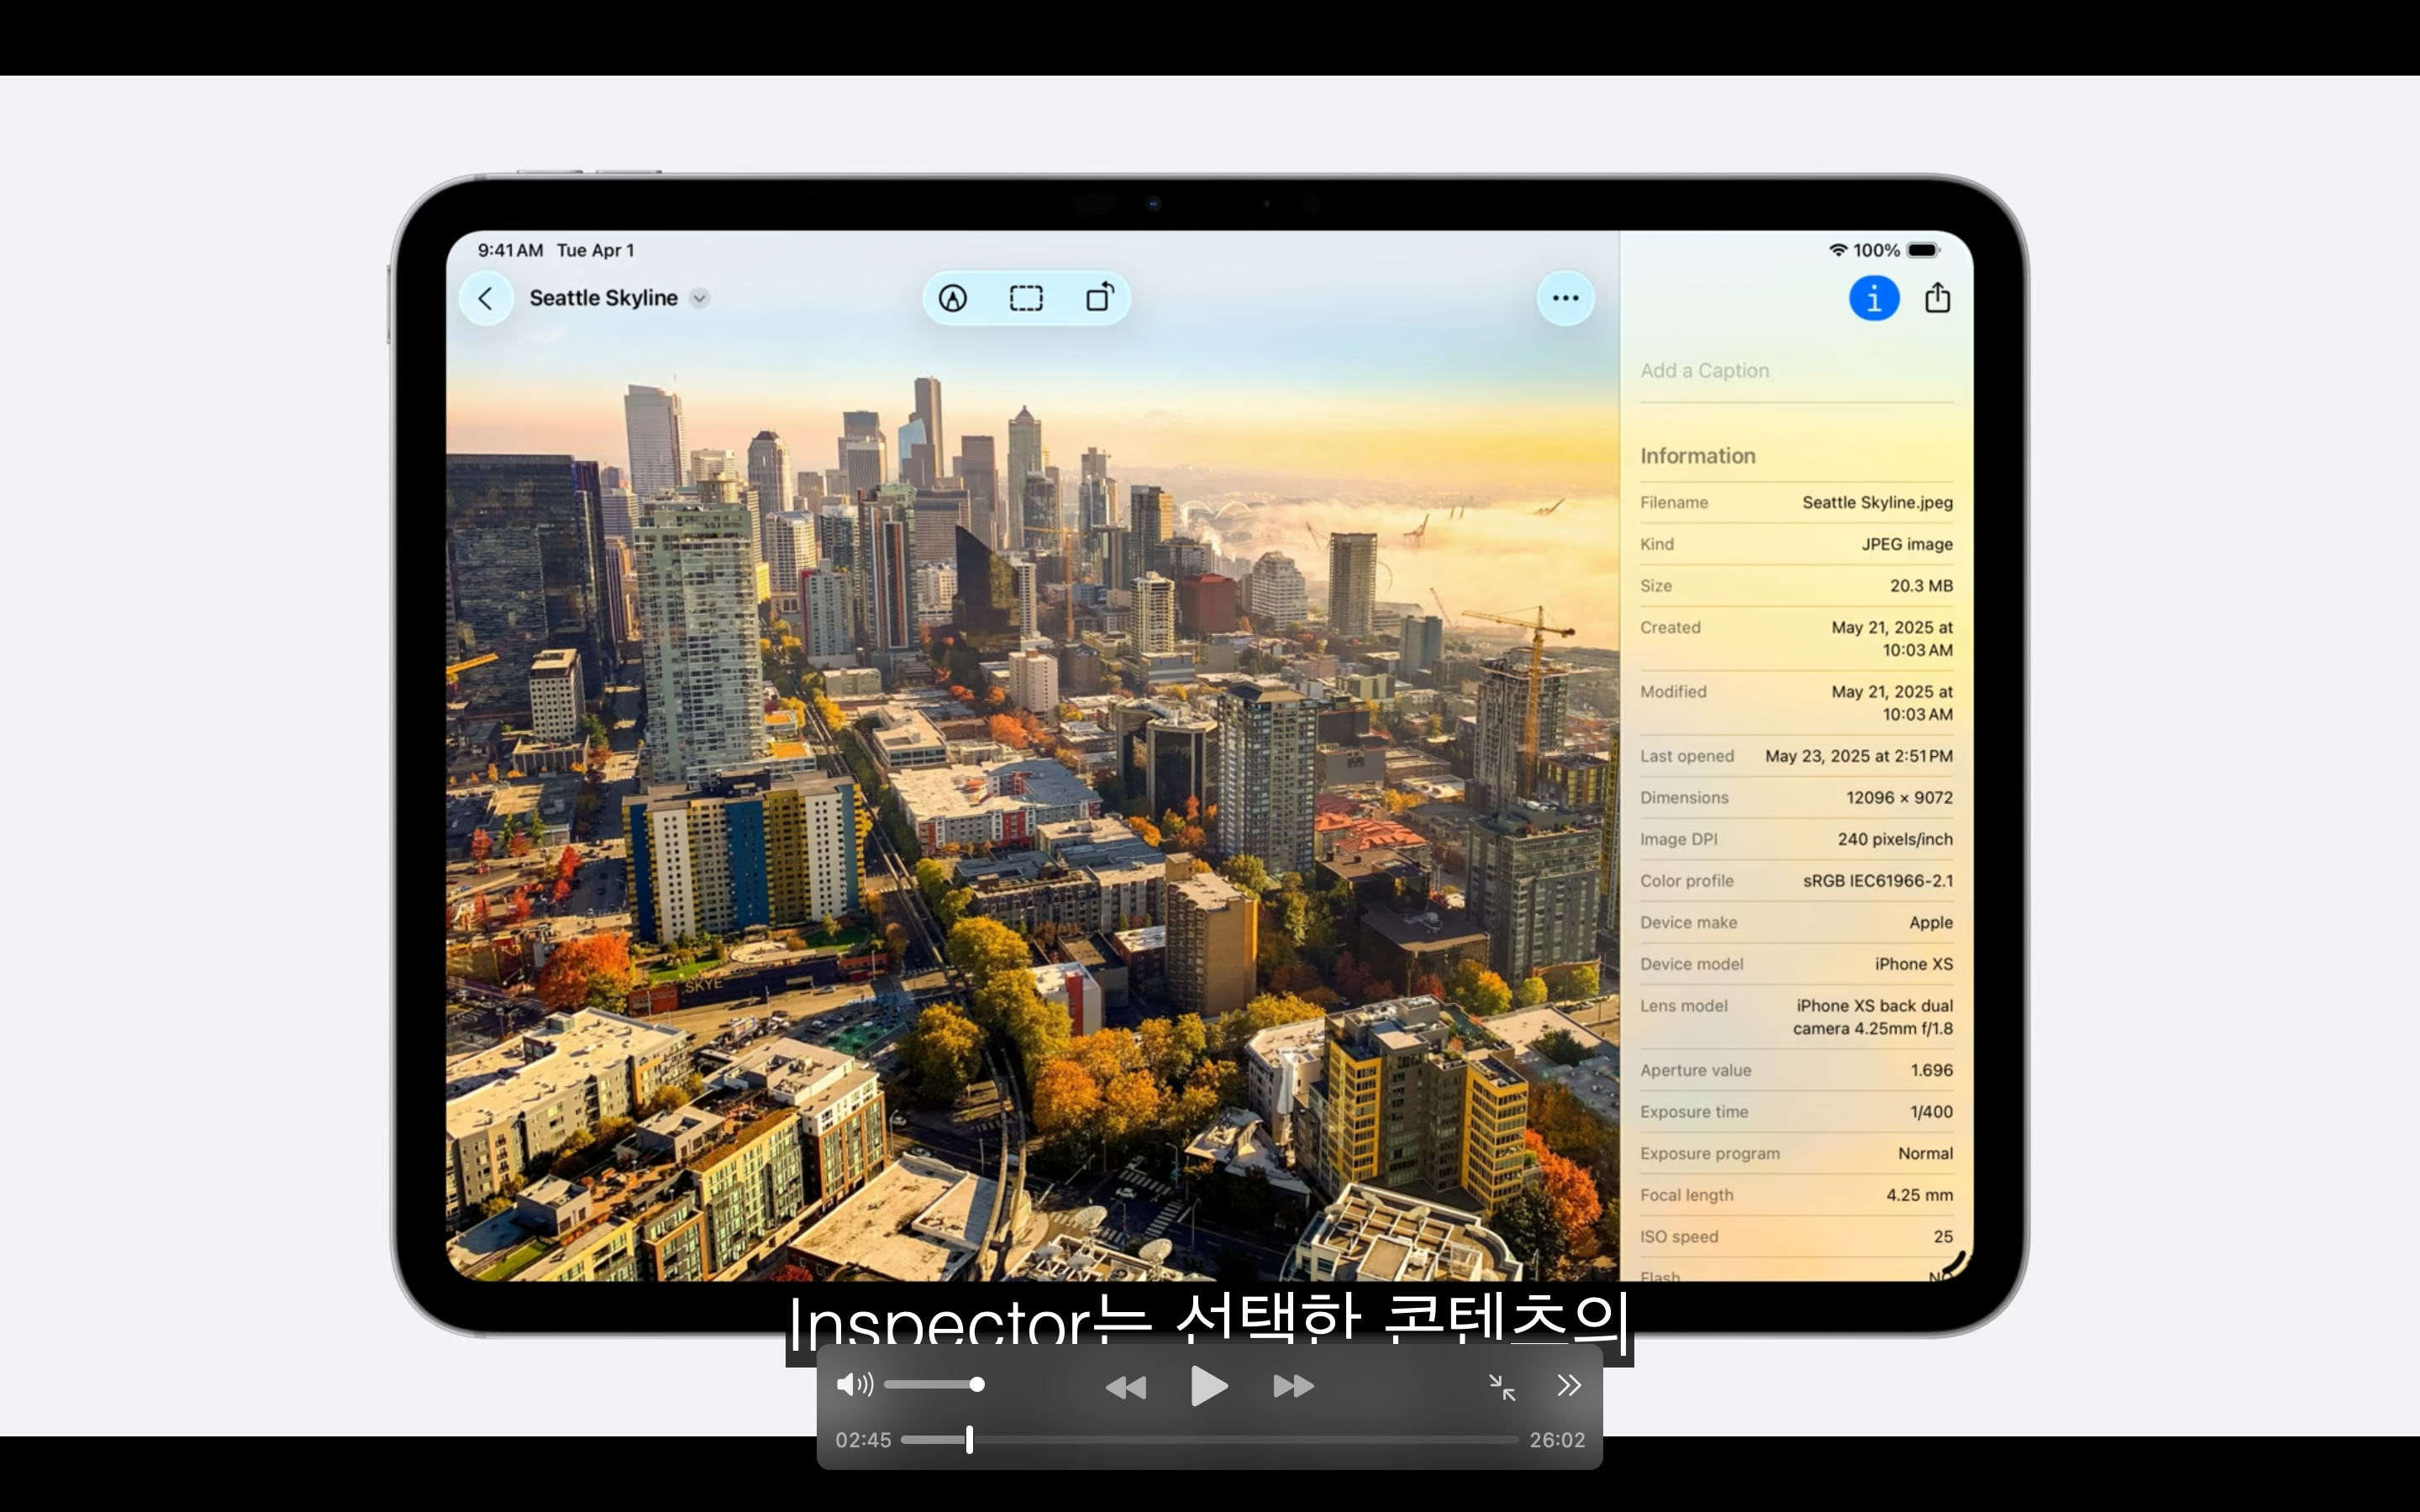Tap the rotate image icon
The height and width of the screenshot is (1512, 2420).
click(1099, 298)
